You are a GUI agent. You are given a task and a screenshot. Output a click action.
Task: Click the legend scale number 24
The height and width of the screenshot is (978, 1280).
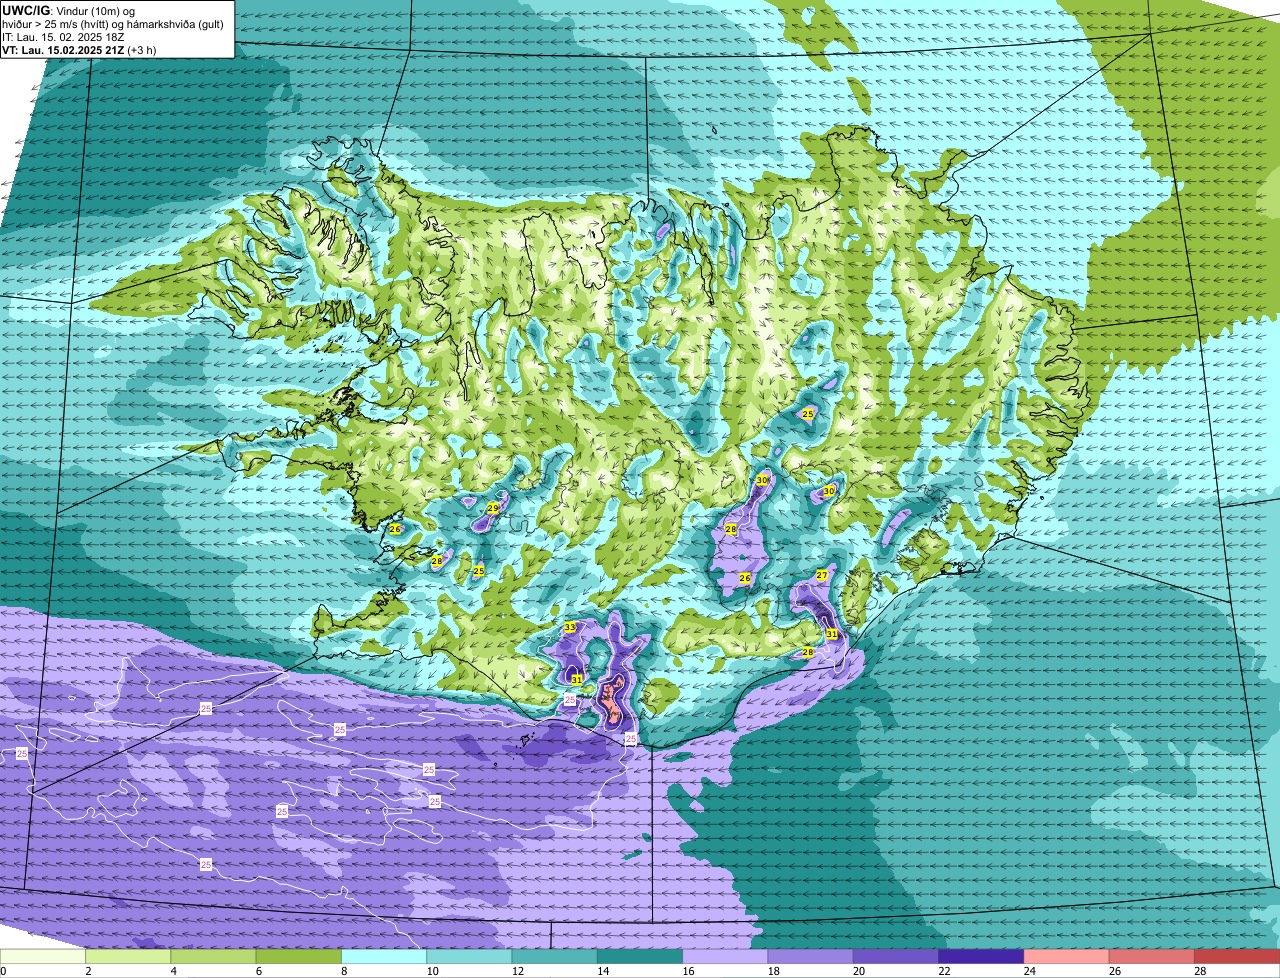coord(1029,971)
